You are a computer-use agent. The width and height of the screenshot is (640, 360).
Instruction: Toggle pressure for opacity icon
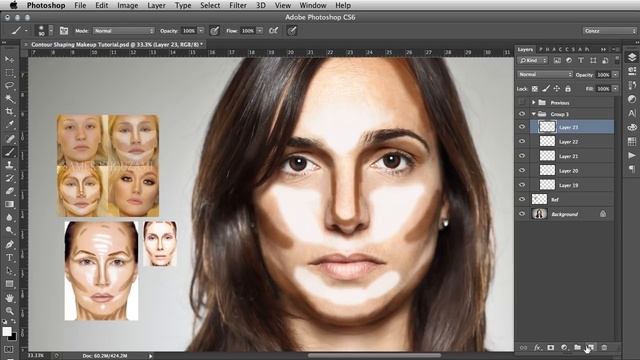click(214, 31)
